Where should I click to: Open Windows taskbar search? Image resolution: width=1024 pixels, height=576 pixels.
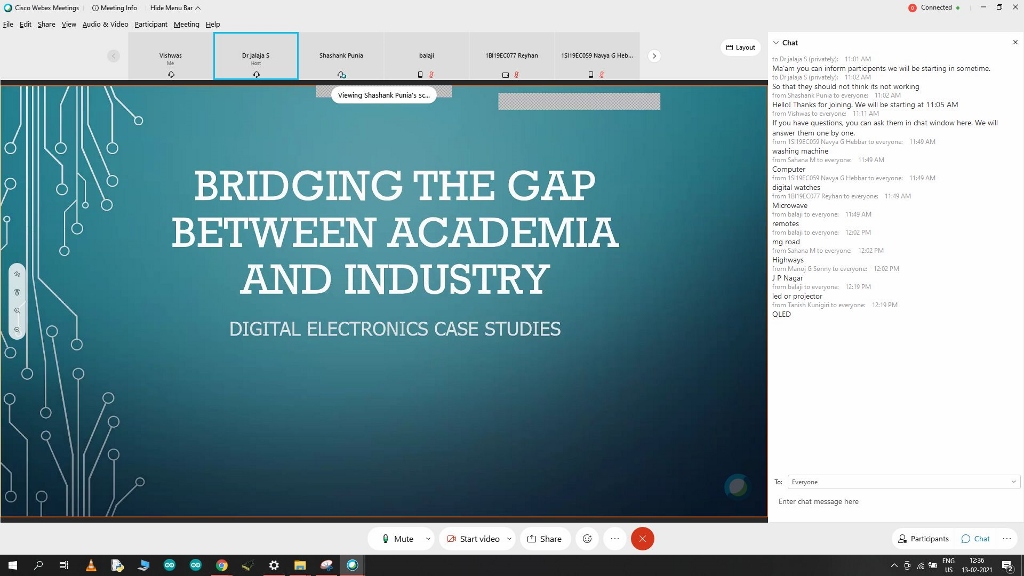(x=39, y=566)
